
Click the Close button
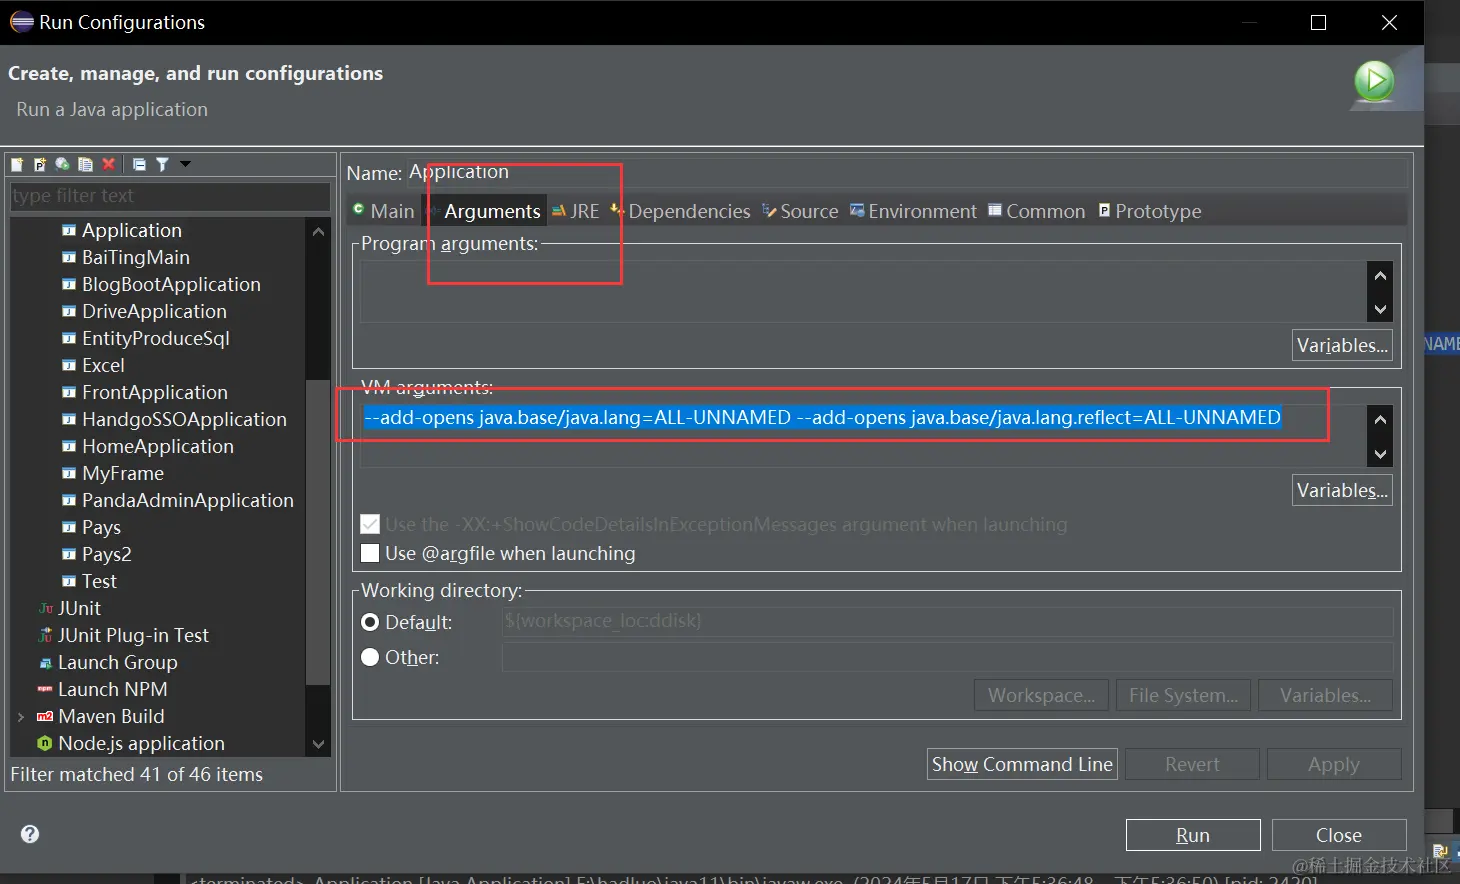point(1339,835)
